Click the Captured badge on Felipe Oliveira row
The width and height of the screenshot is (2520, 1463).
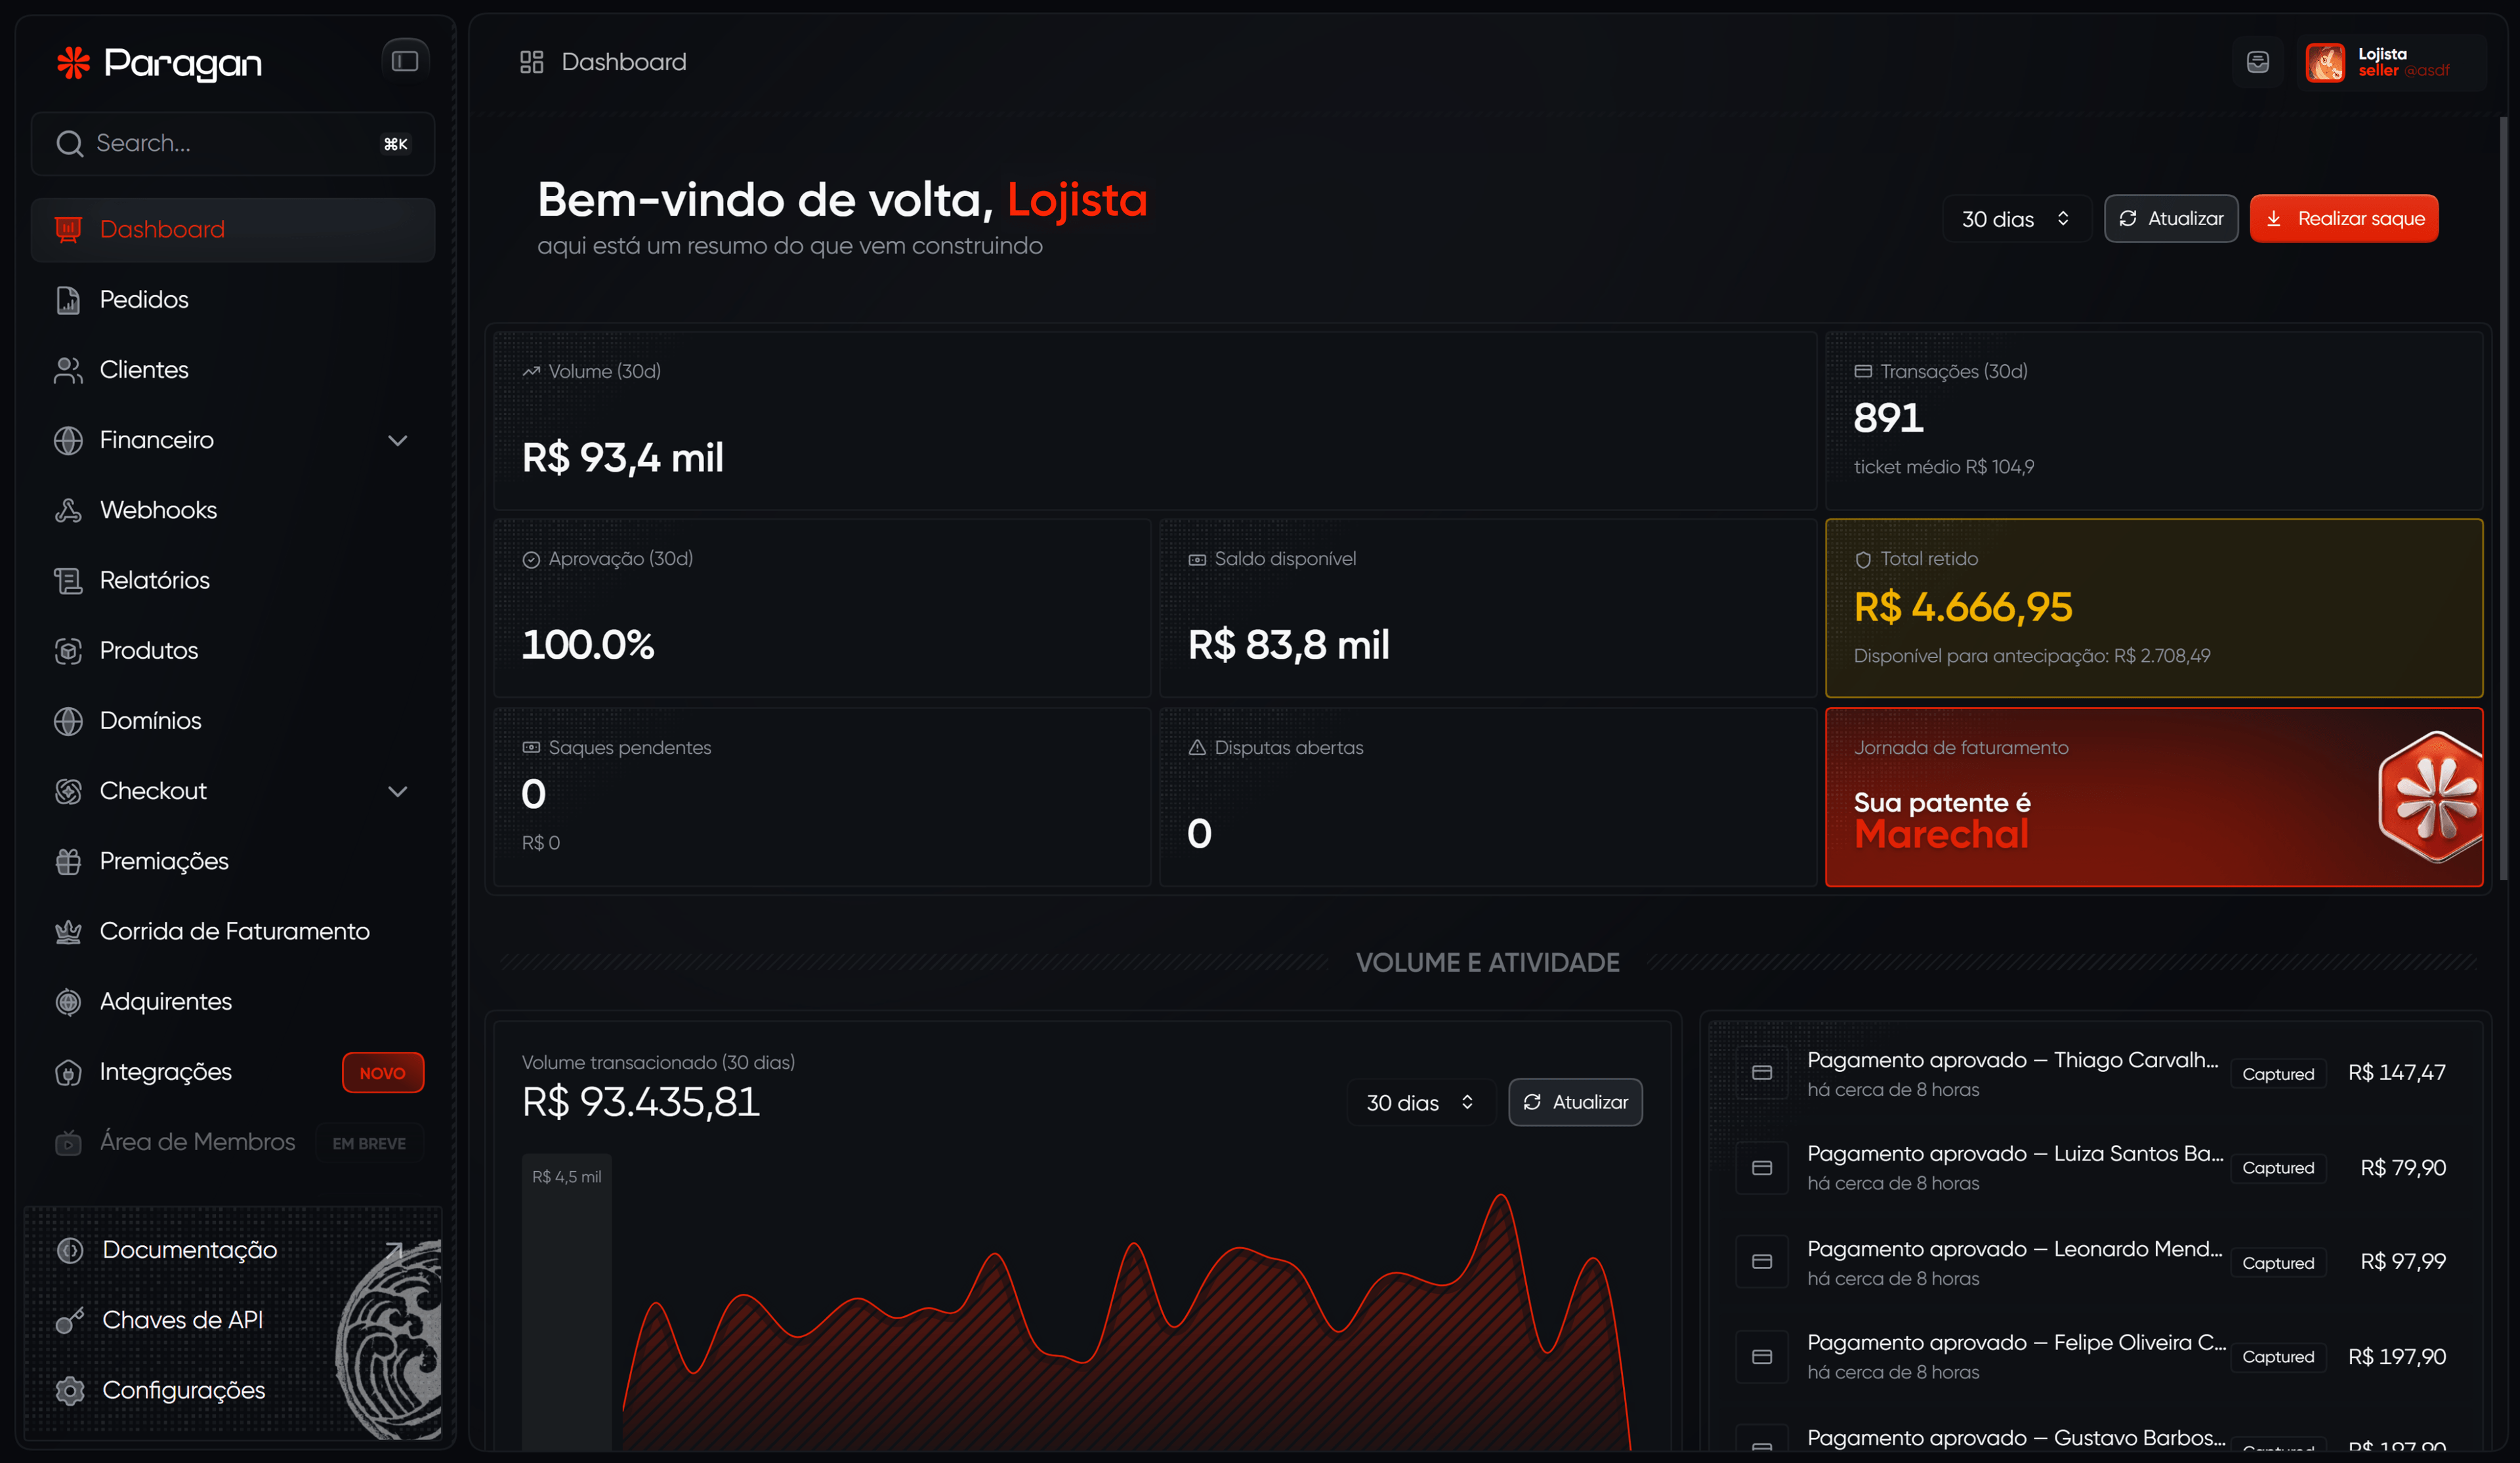point(2278,1357)
